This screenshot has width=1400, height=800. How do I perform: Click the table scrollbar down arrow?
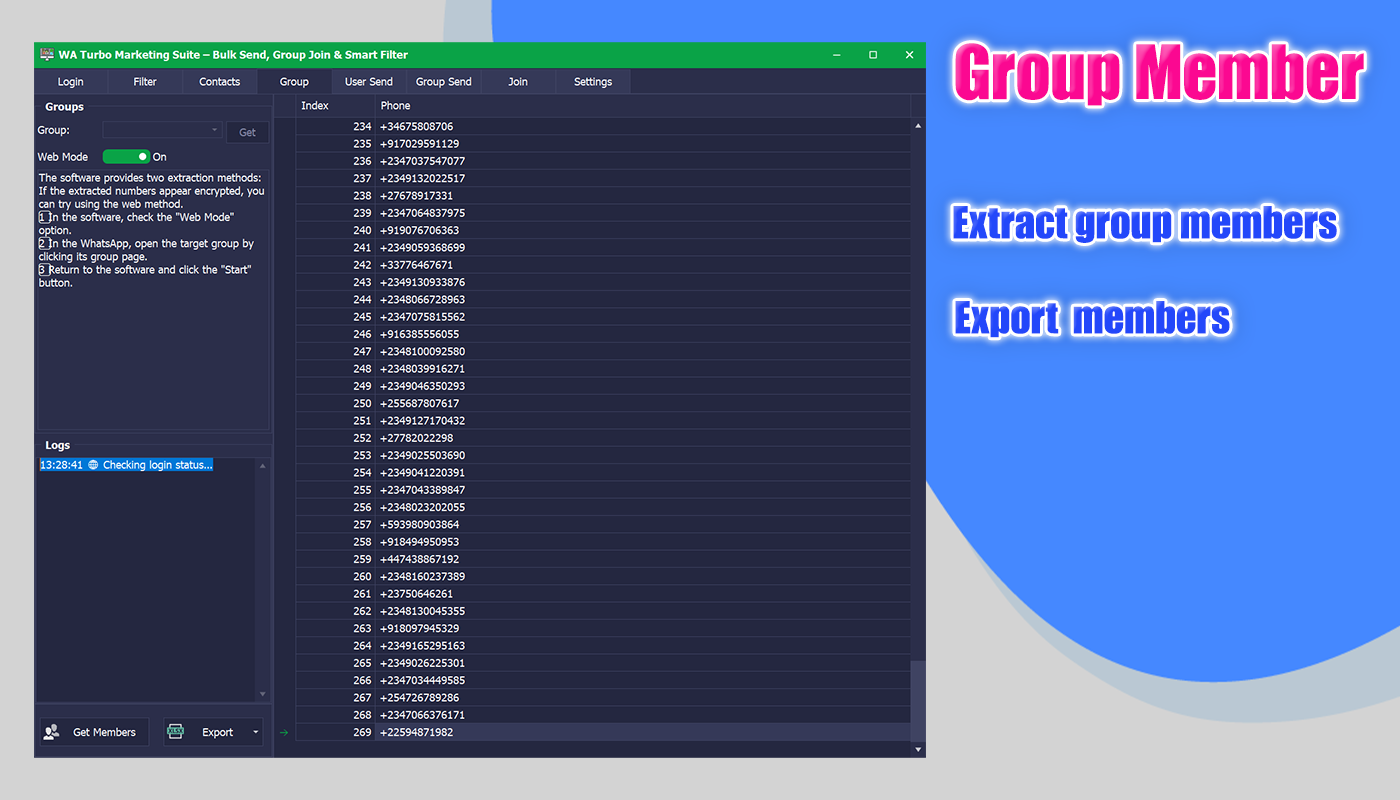click(x=918, y=749)
